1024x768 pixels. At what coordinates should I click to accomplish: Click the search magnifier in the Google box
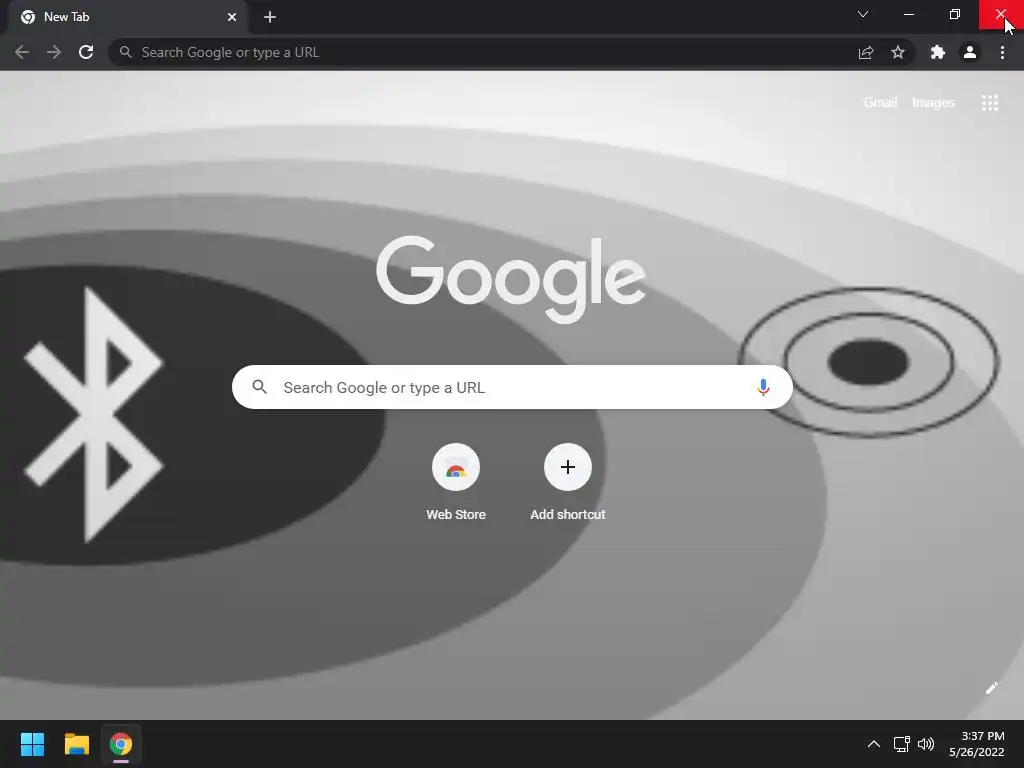259,387
